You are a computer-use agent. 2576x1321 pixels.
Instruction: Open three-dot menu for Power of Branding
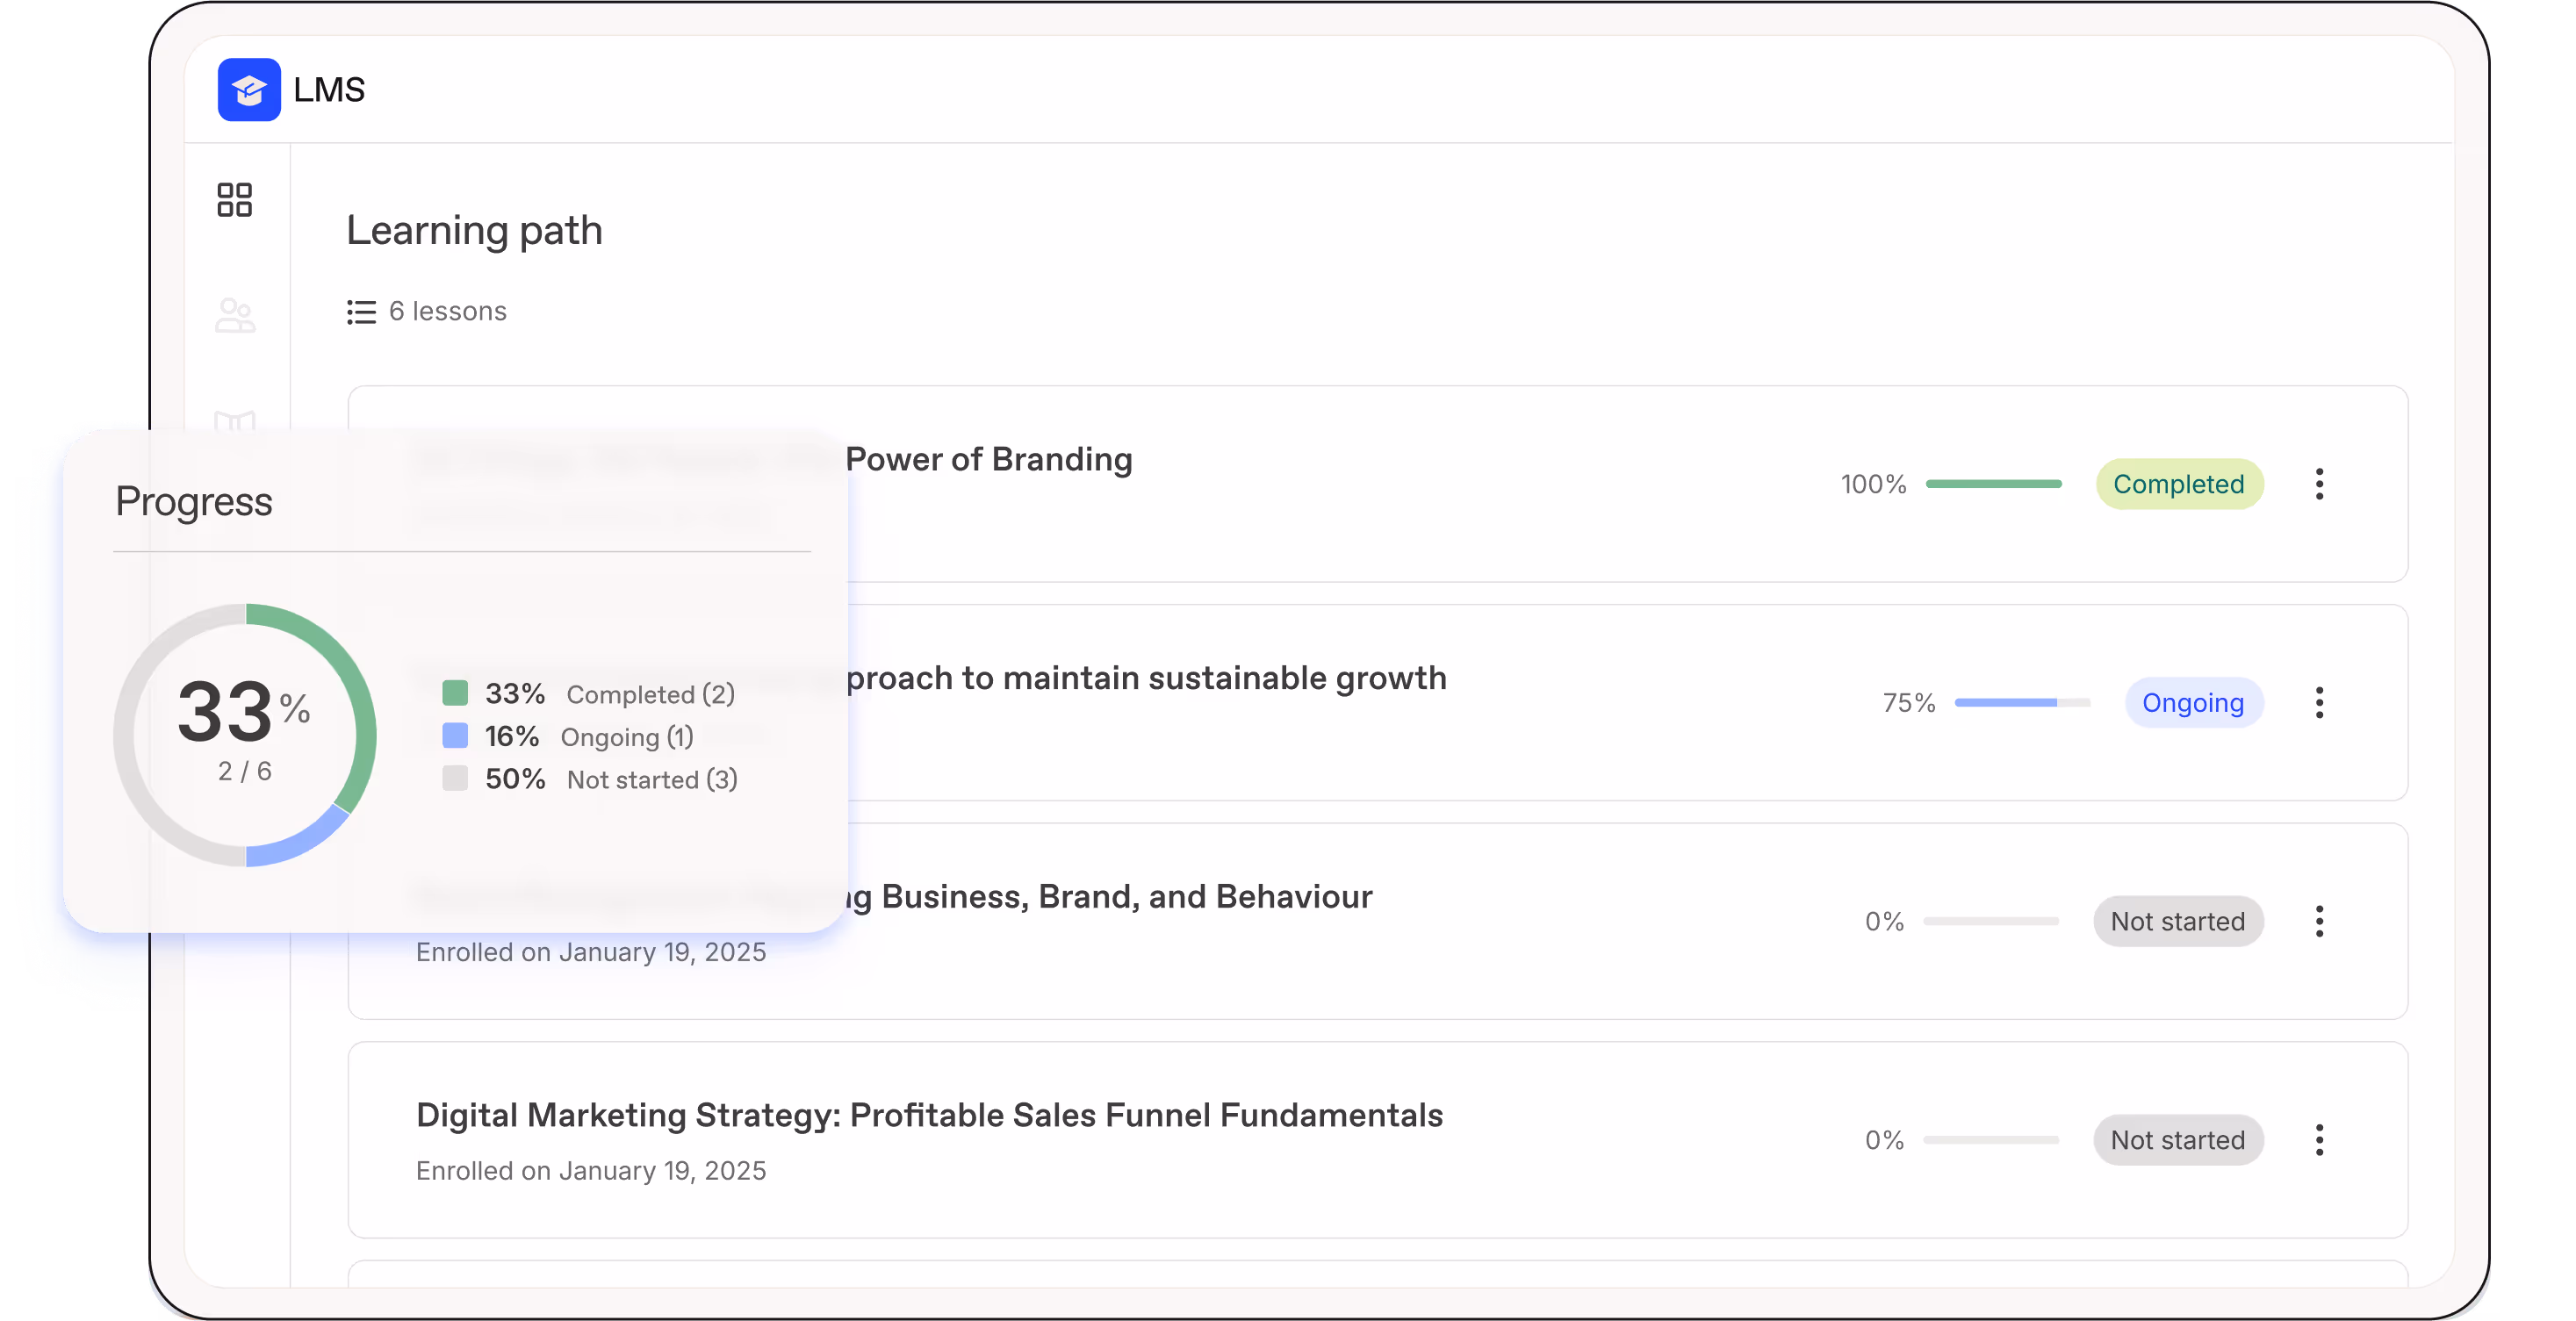(x=2319, y=484)
